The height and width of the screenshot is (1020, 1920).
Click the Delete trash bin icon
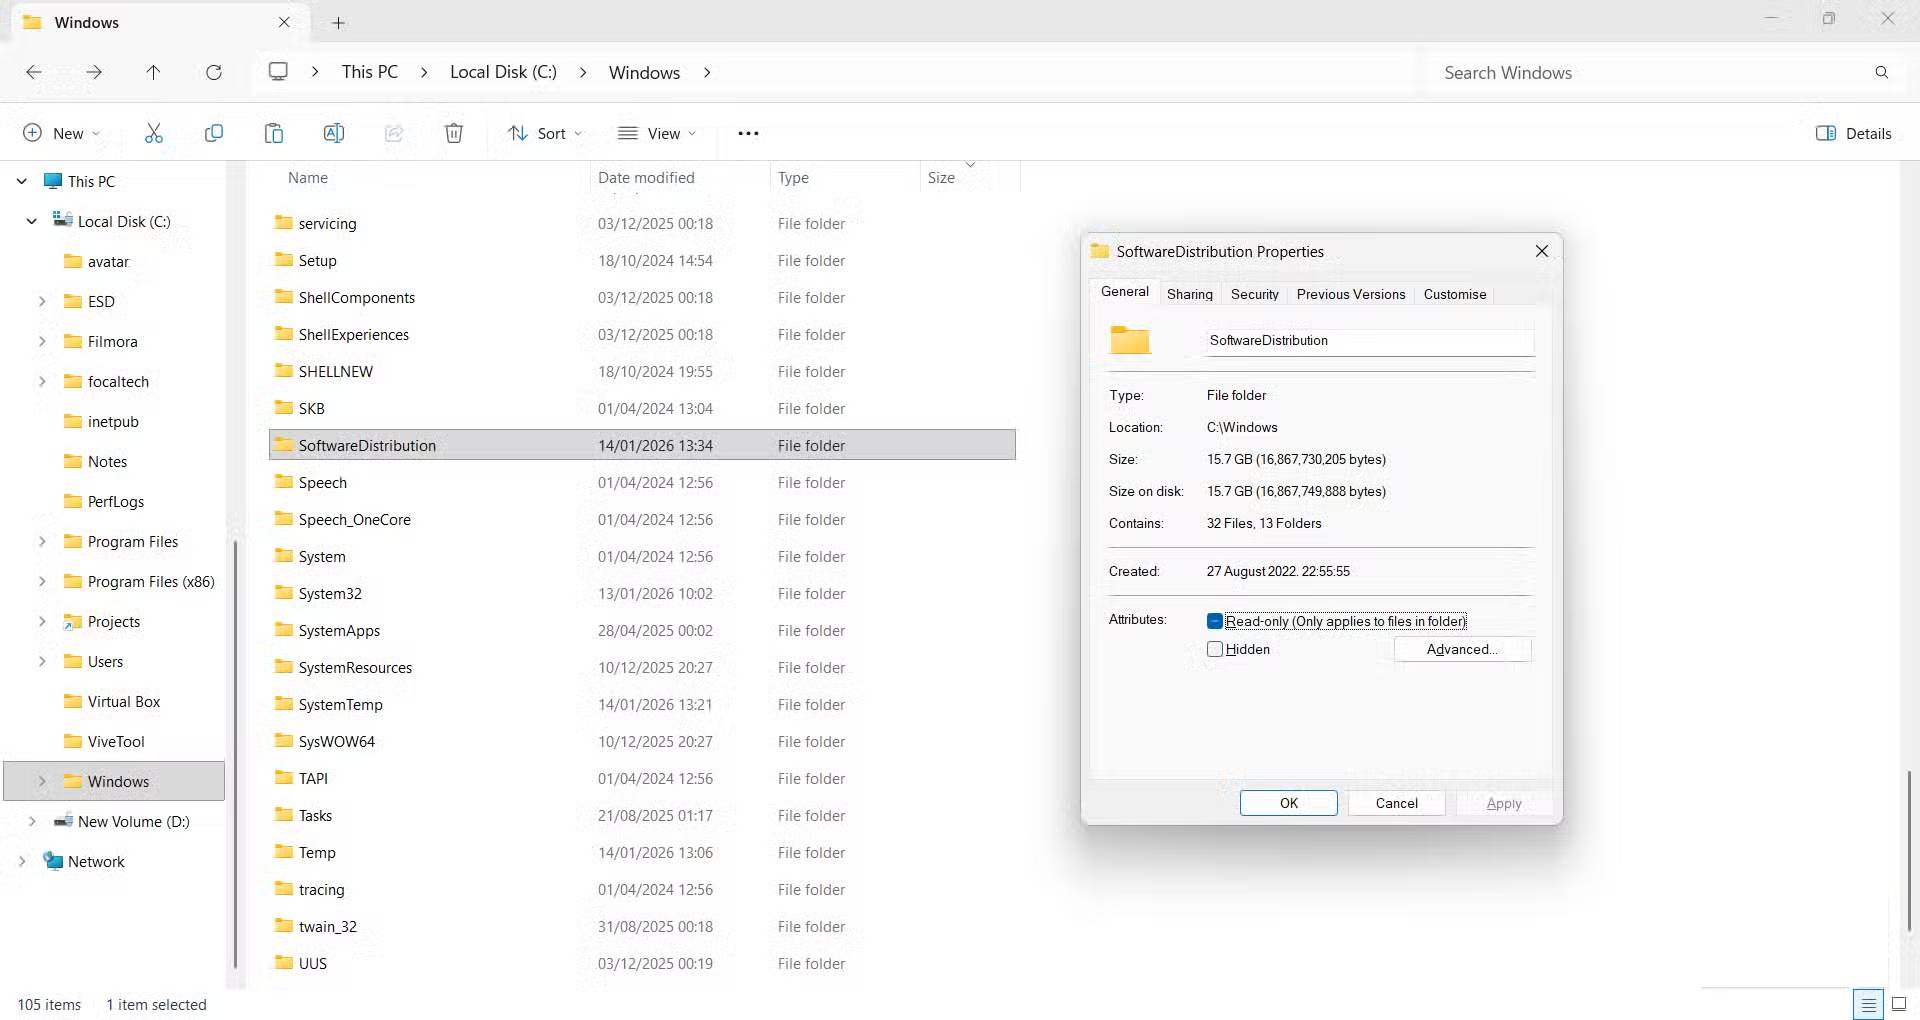click(x=453, y=133)
